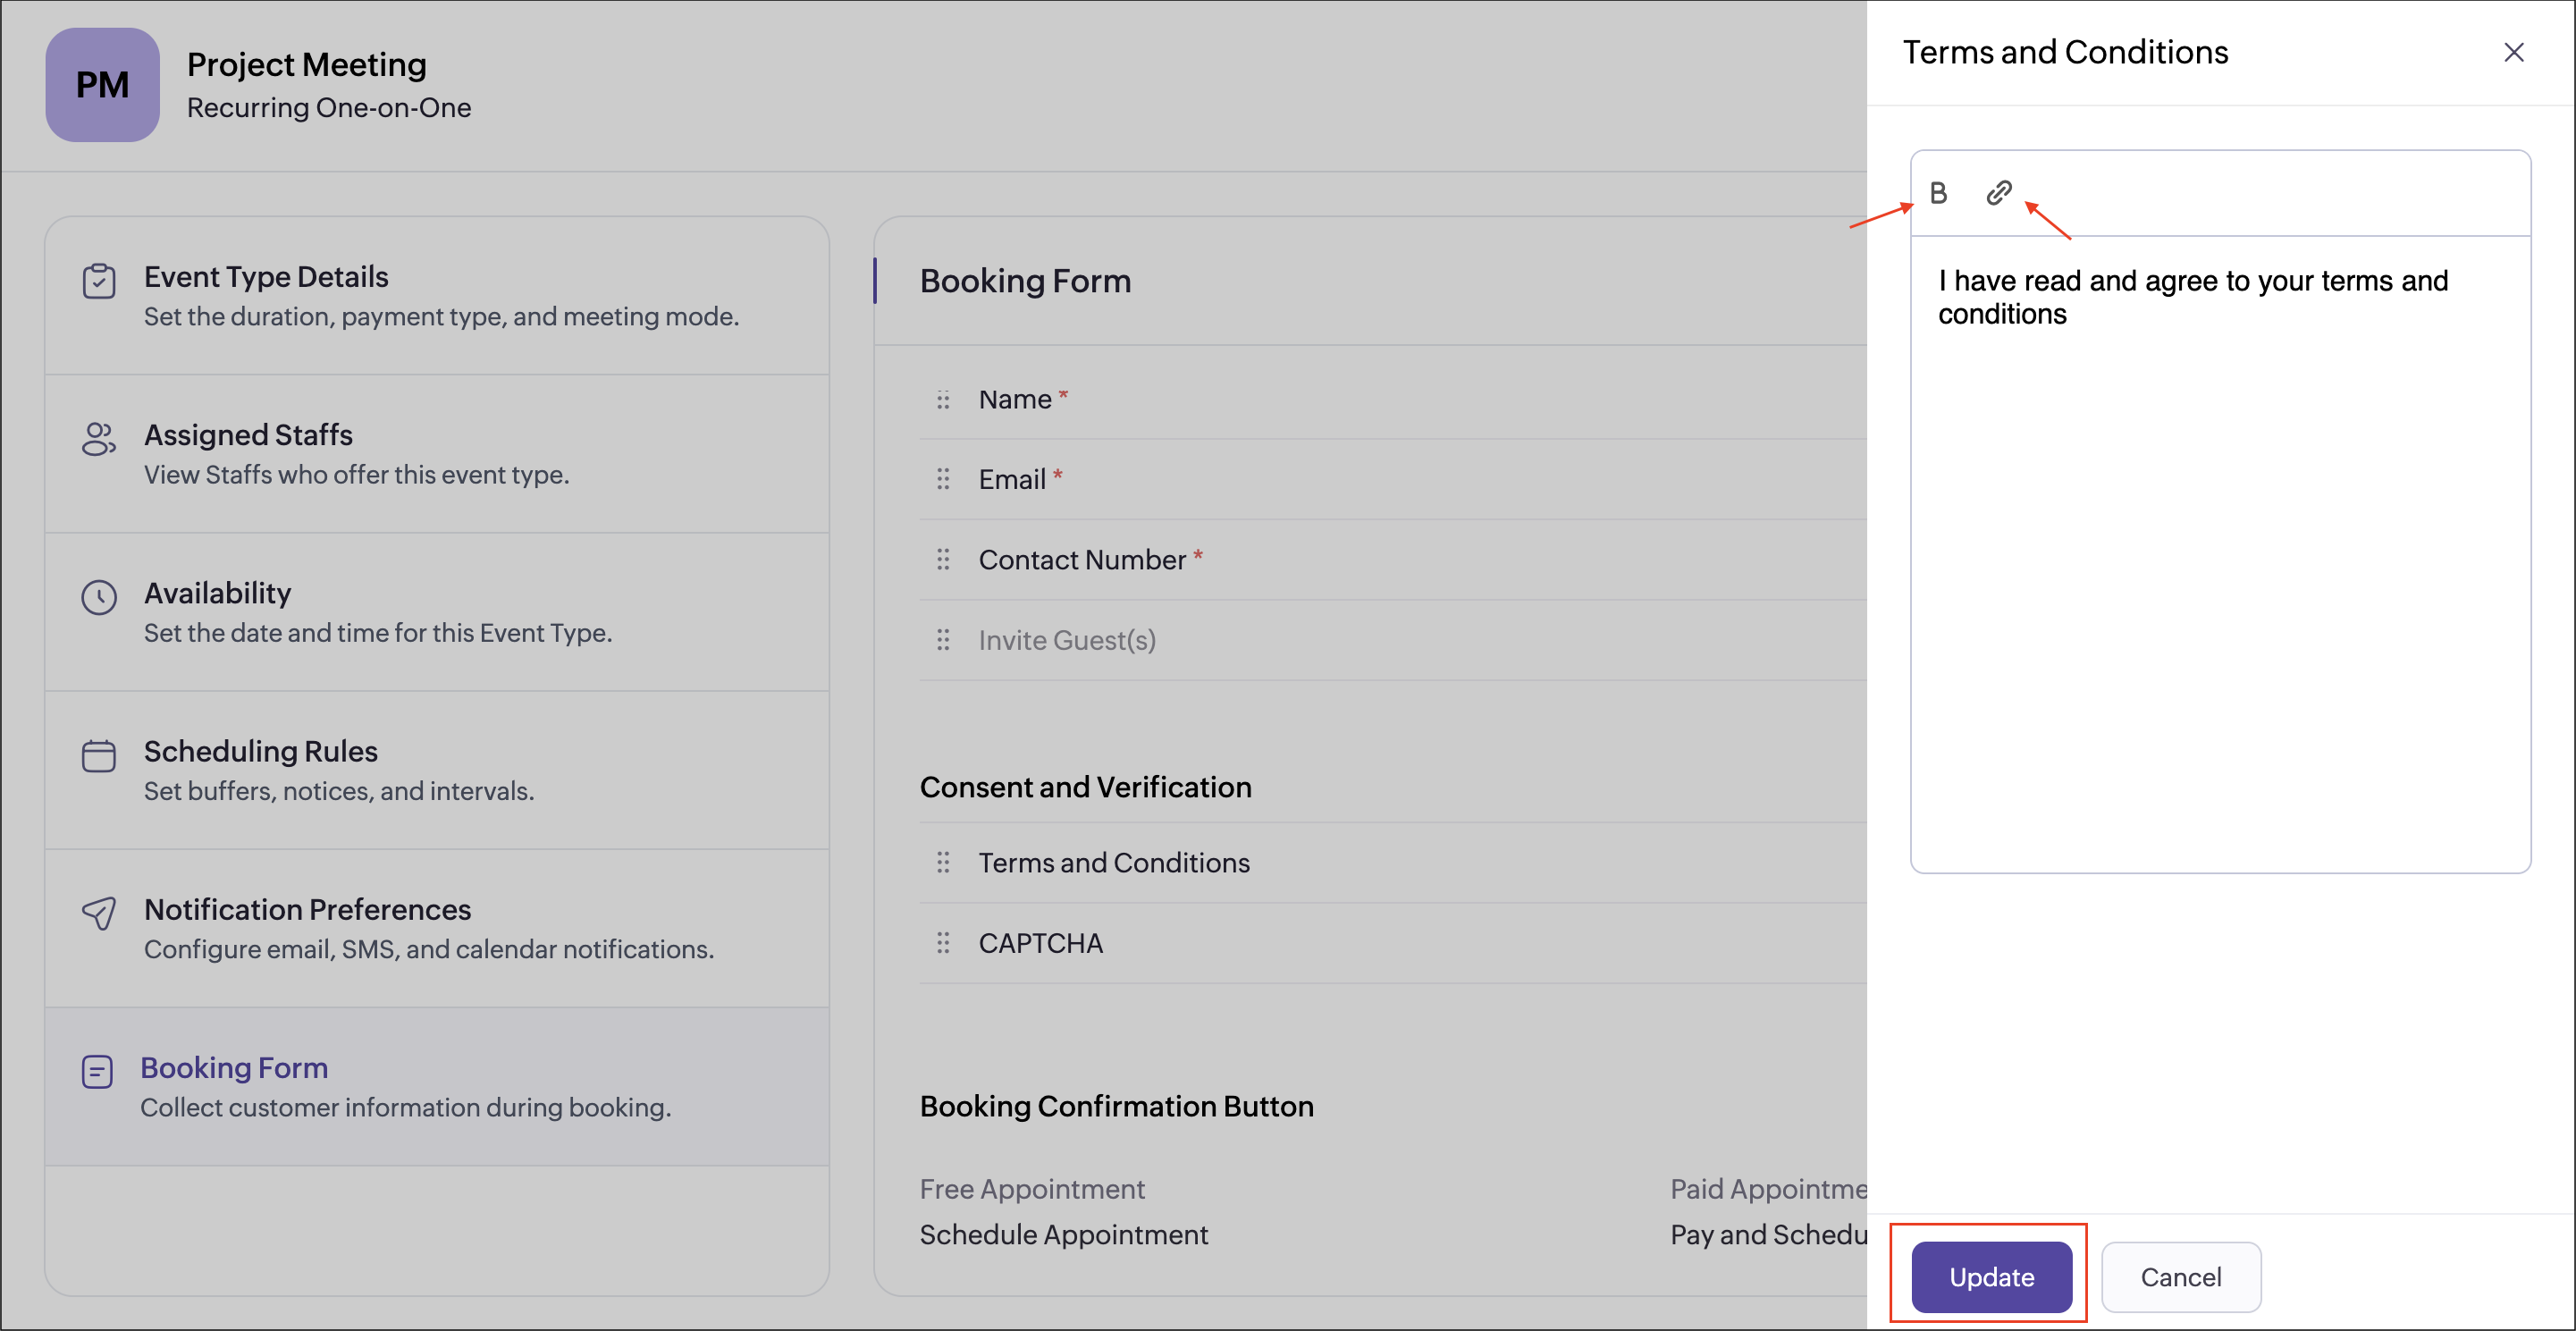The width and height of the screenshot is (2576, 1331).
Task: Toggle bold formatting in terms editor
Action: pos(1938,193)
